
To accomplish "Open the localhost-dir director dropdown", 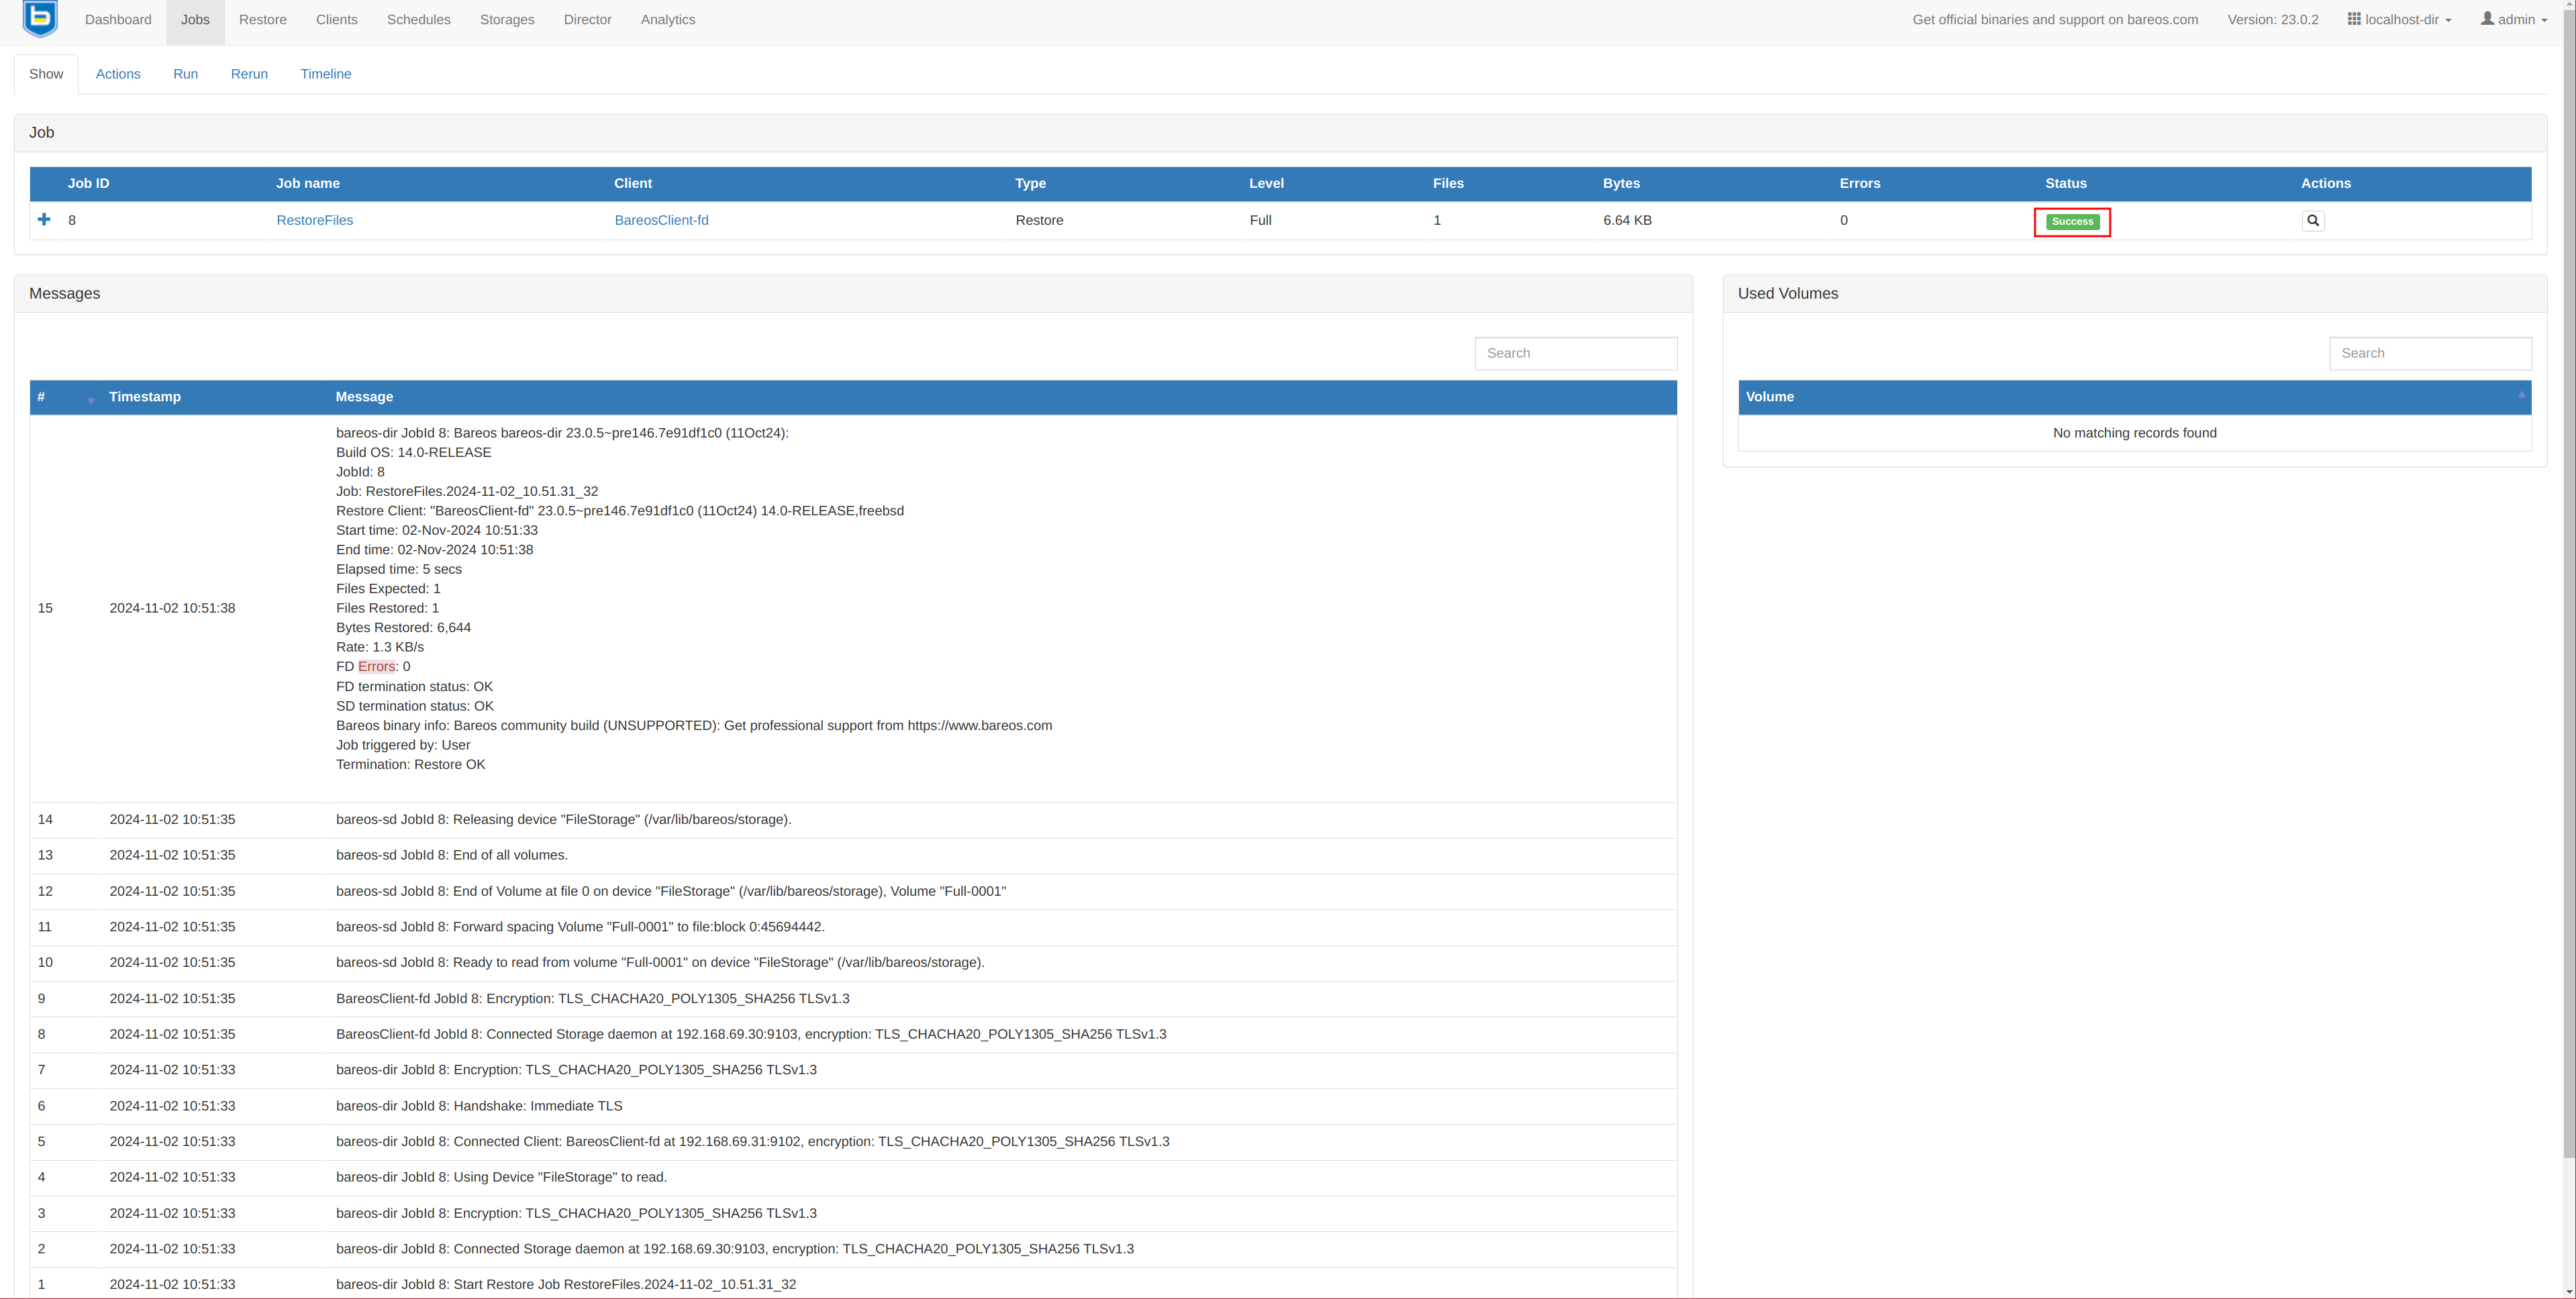I will (2399, 20).
